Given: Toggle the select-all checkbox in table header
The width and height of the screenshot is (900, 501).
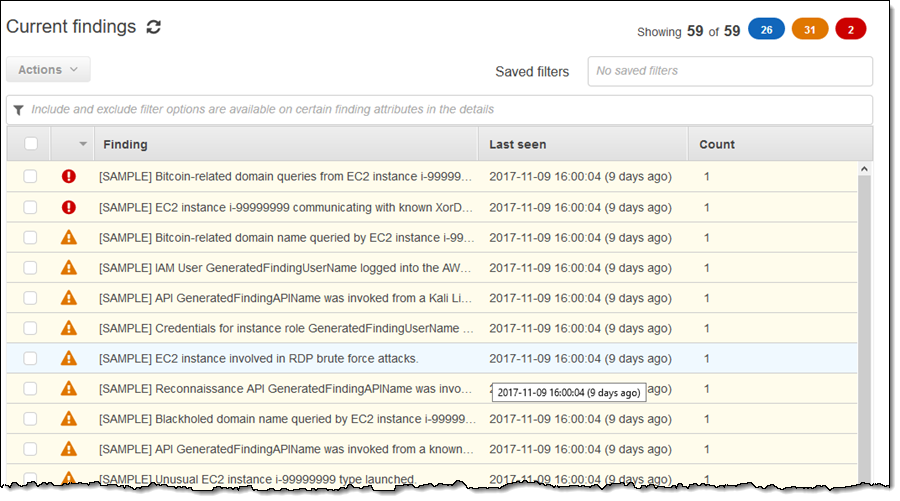Looking at the screenshot, I should (31, 144).
